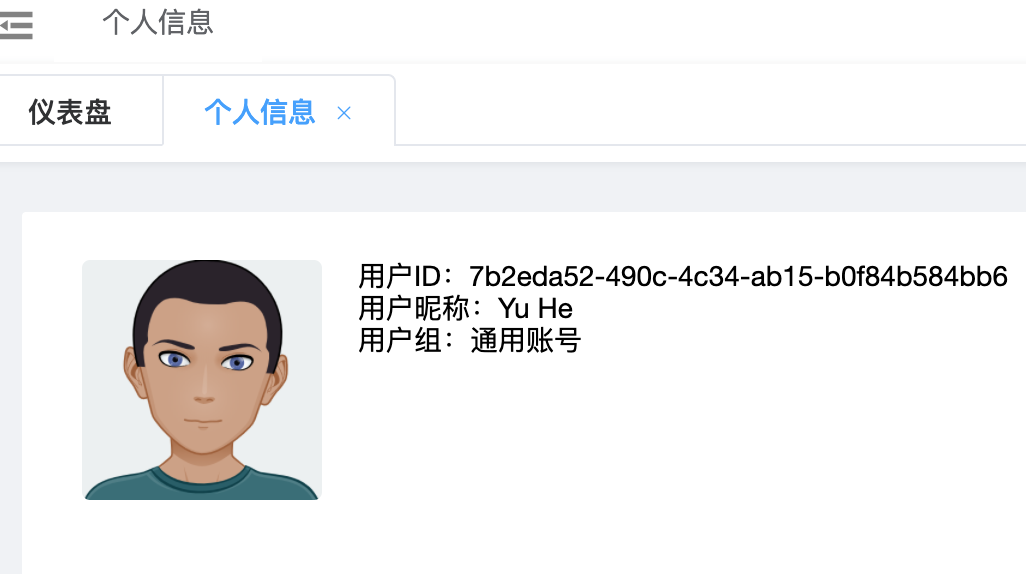The width and height of the screenshot is (1026, 574).
Task: Close the 个人信息 tab
Action: (x=344, y=113)
